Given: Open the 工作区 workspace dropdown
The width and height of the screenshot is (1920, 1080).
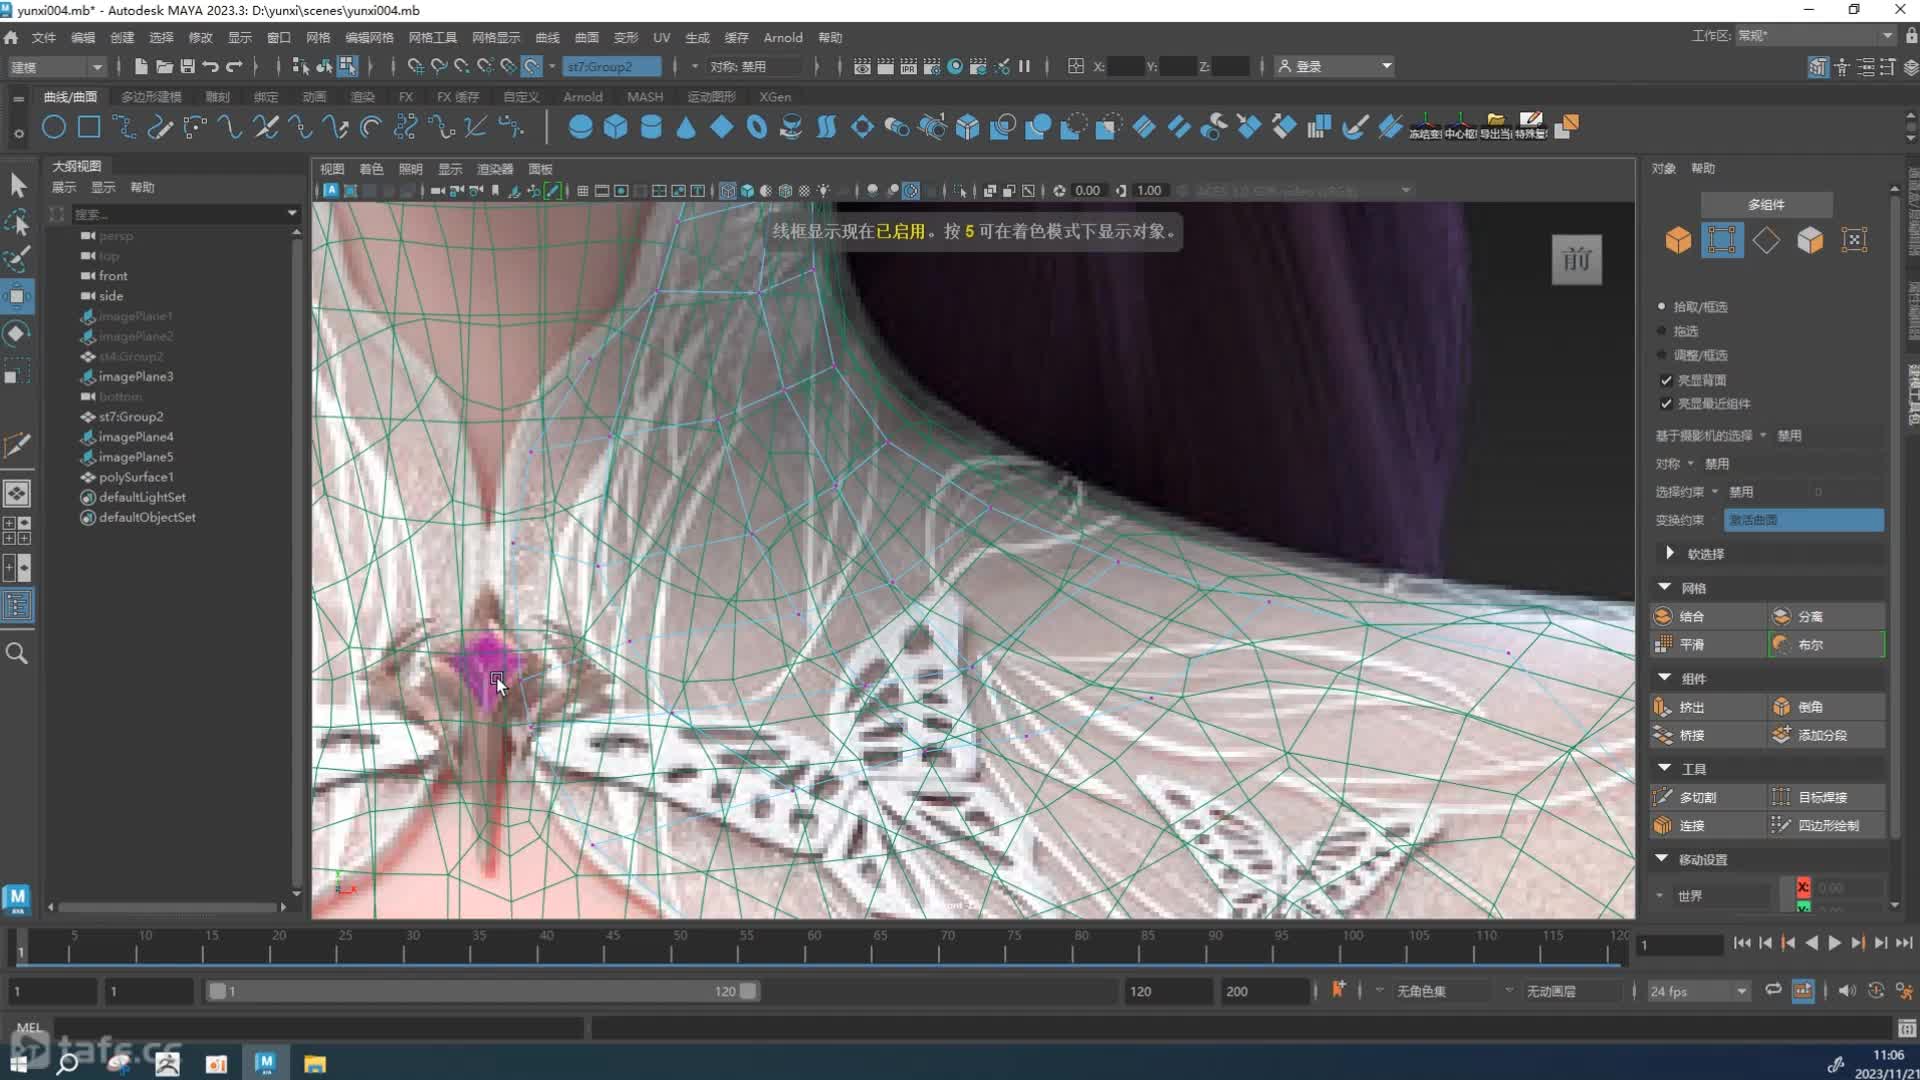Looking at the screenshot, I should pyautogui.click(x=1814, y=35).
